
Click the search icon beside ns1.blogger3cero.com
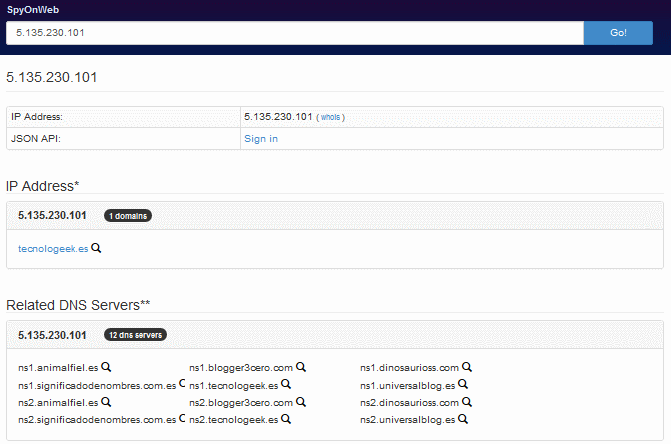click(x=301, y=367)
